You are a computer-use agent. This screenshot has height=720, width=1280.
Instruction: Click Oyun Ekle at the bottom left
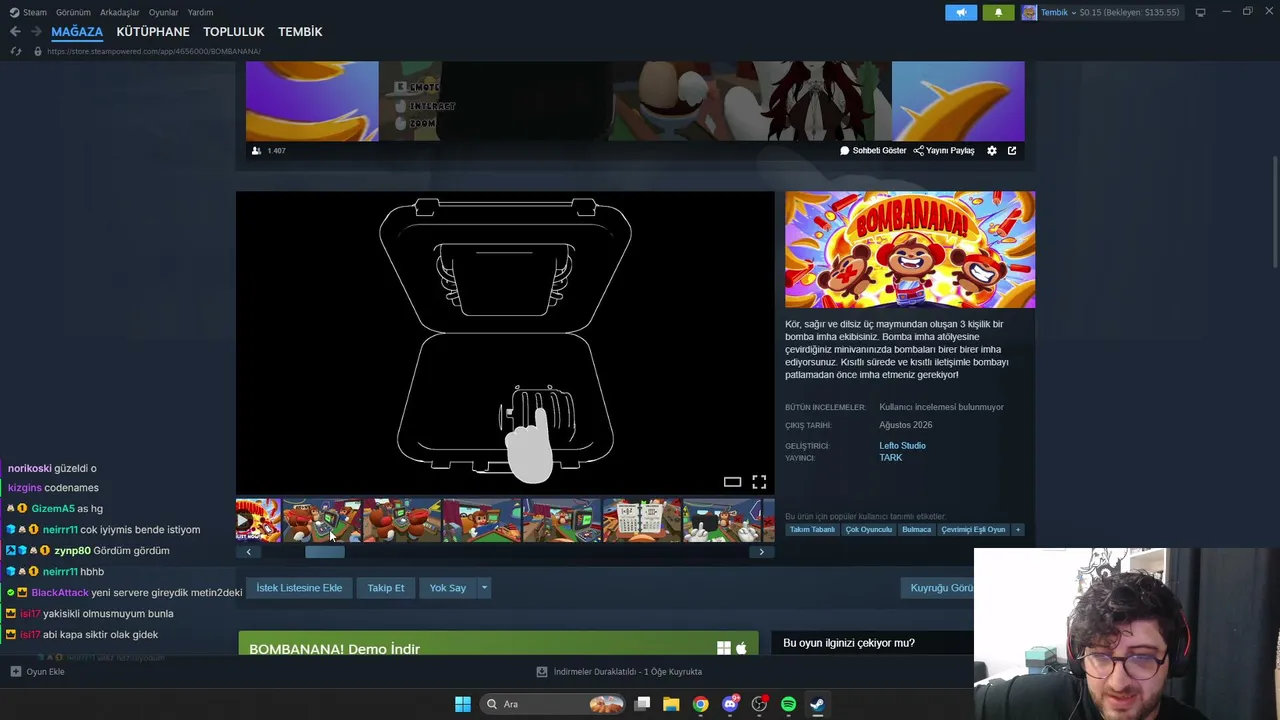37,672
